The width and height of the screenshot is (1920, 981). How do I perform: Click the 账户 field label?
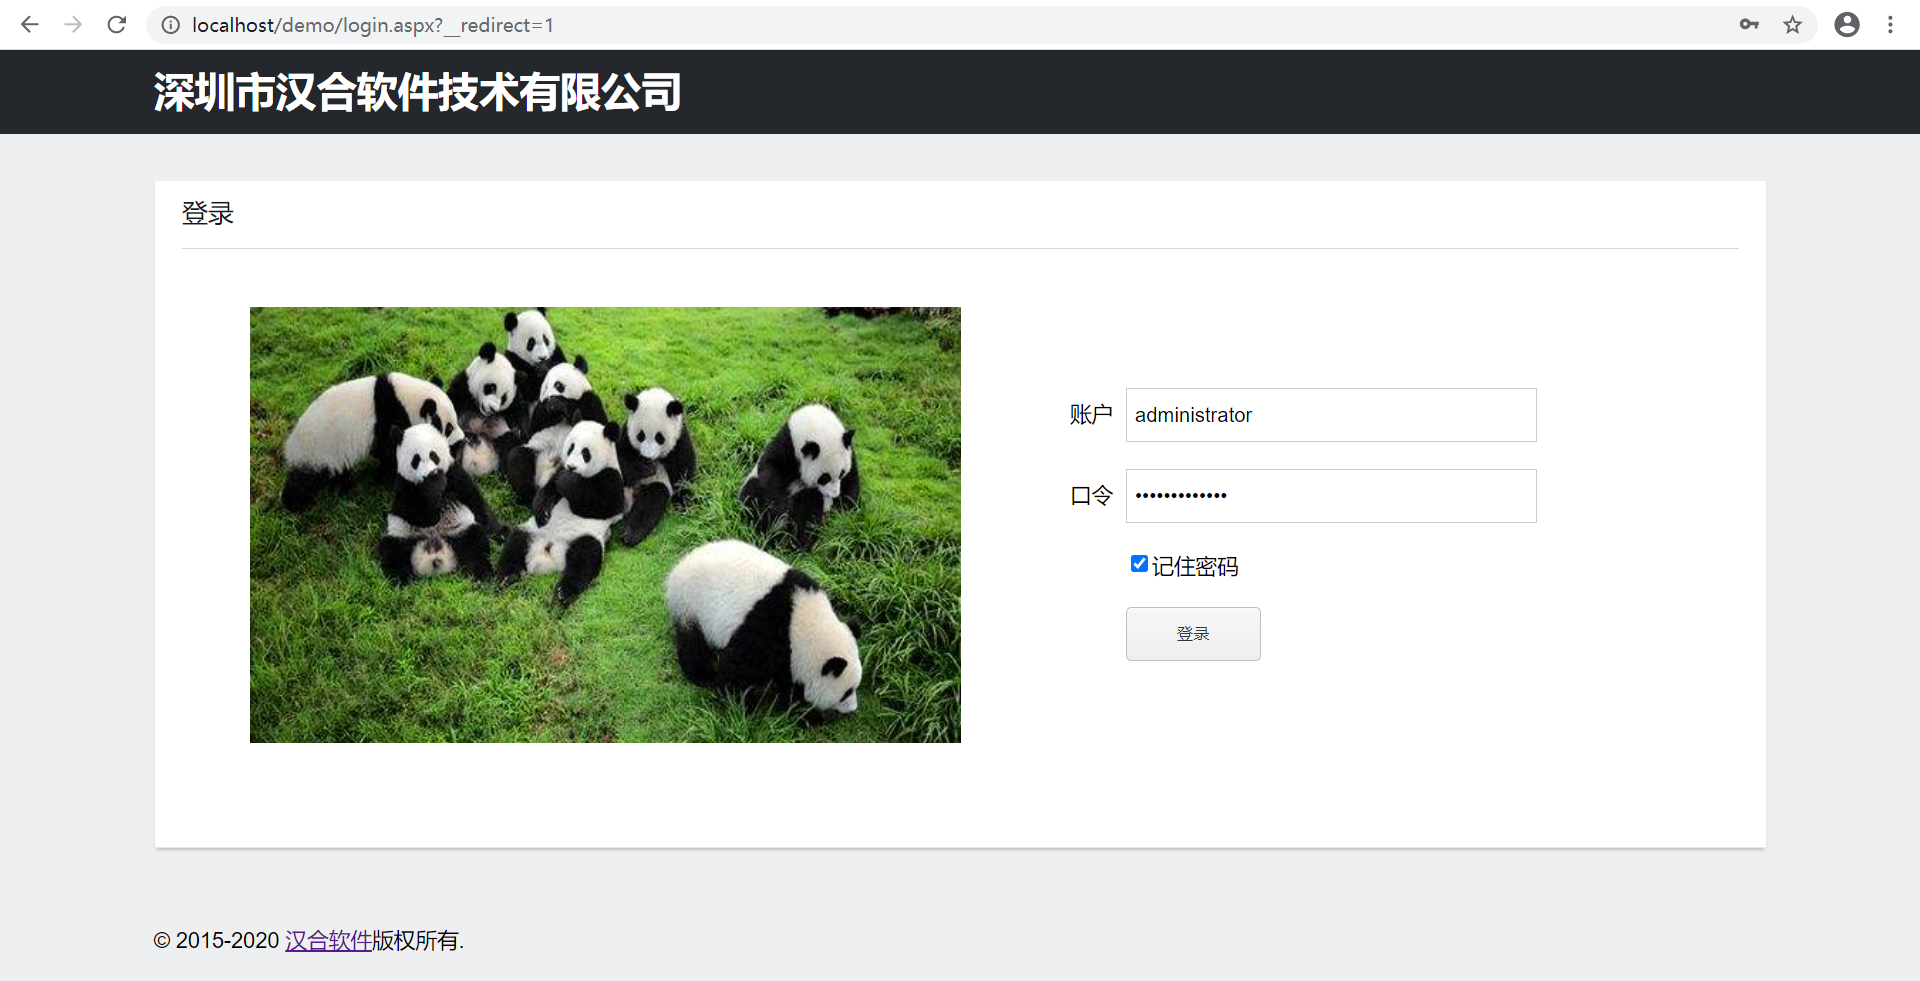[1090, 415]
